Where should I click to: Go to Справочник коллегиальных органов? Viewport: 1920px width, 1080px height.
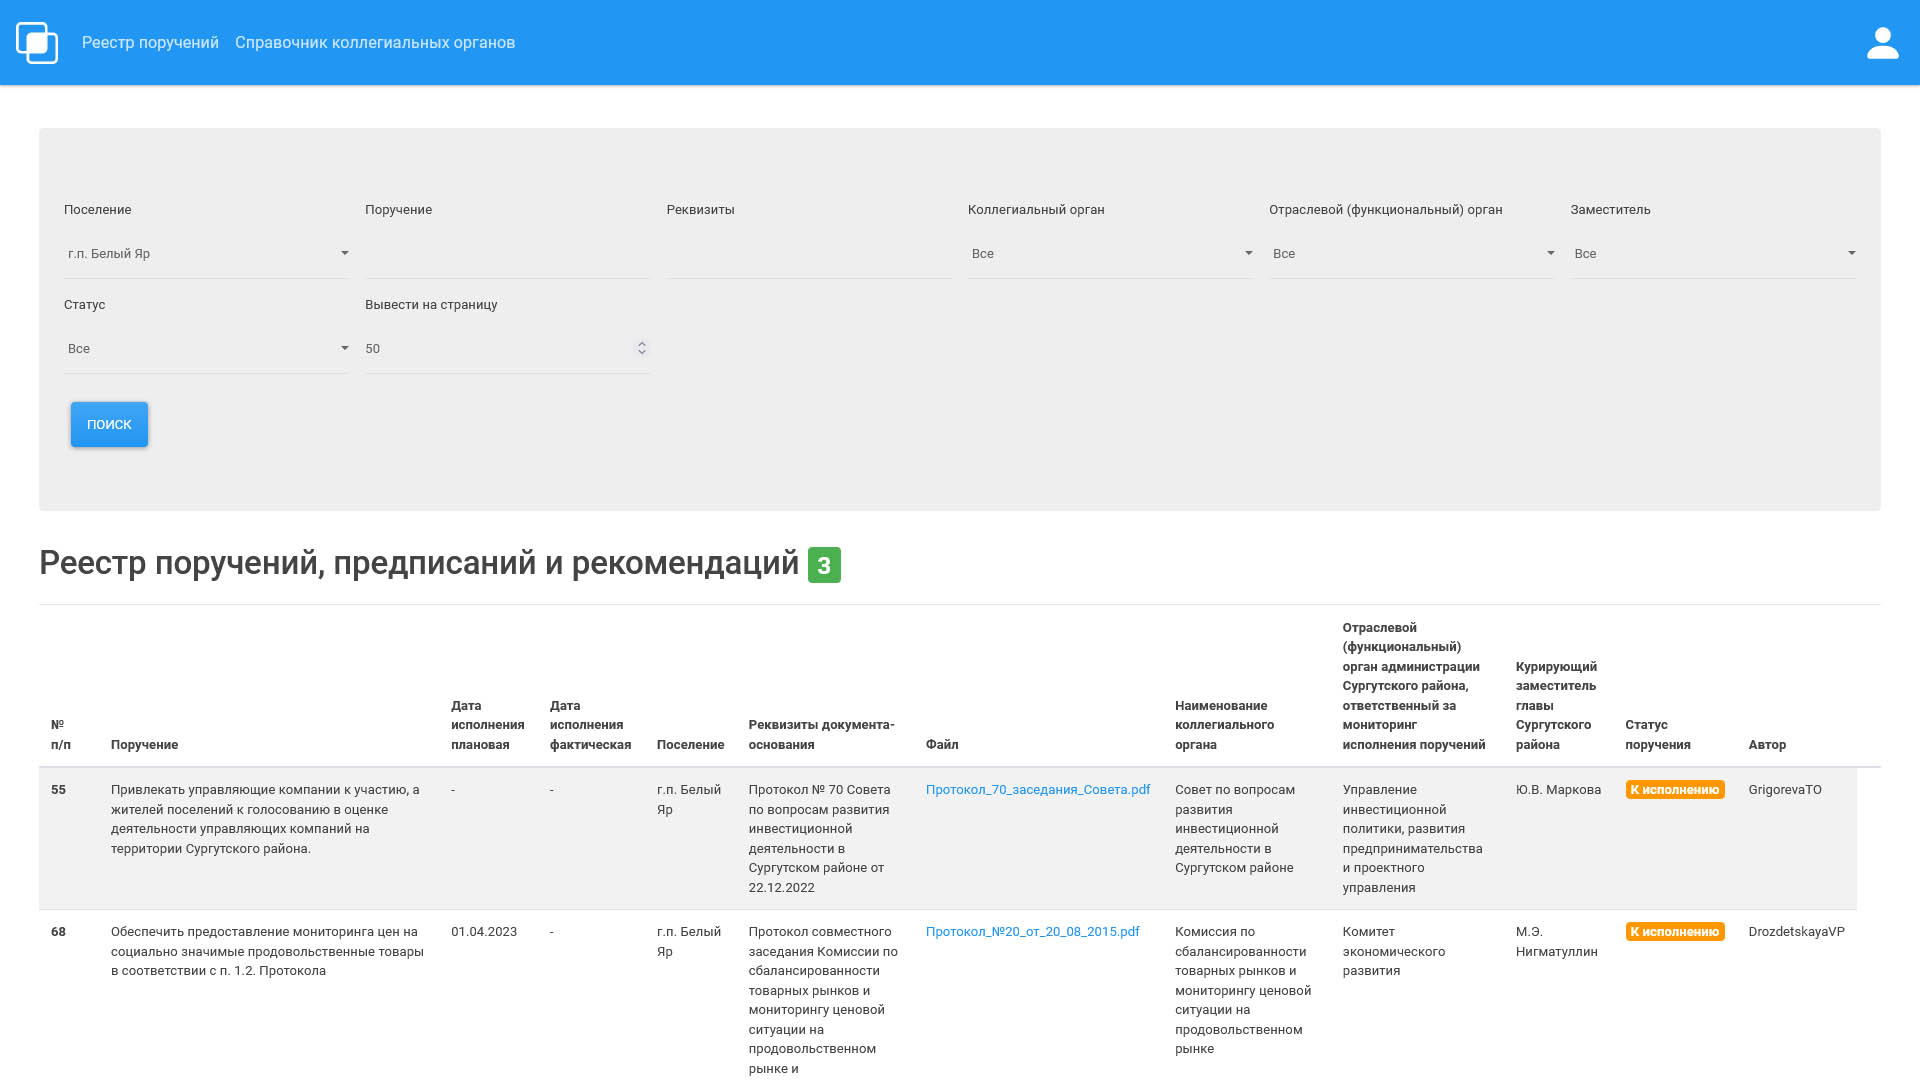click(x=375, y=43)
